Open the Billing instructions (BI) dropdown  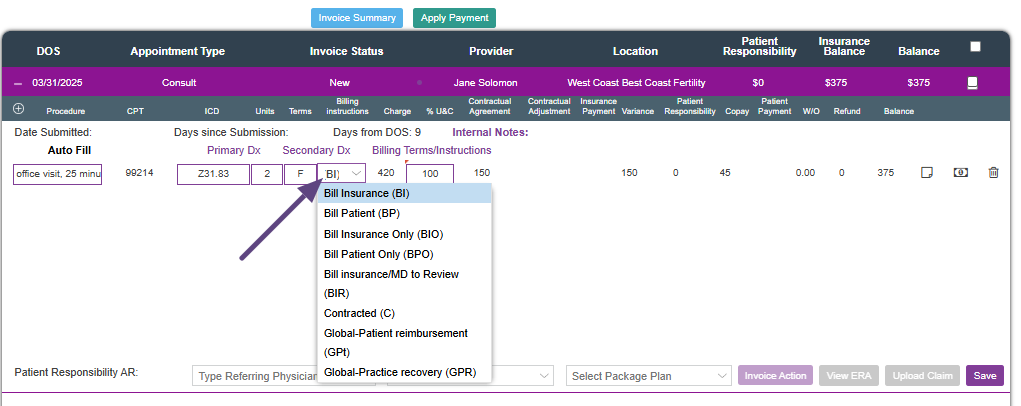pyautogui.click(x=341, y=173)
